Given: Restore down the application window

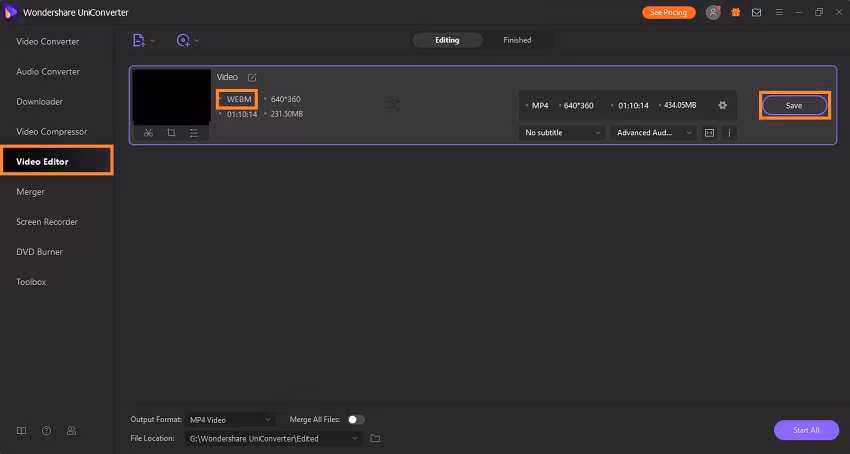Looking at the screenshot, I should [x=819, y=12].
